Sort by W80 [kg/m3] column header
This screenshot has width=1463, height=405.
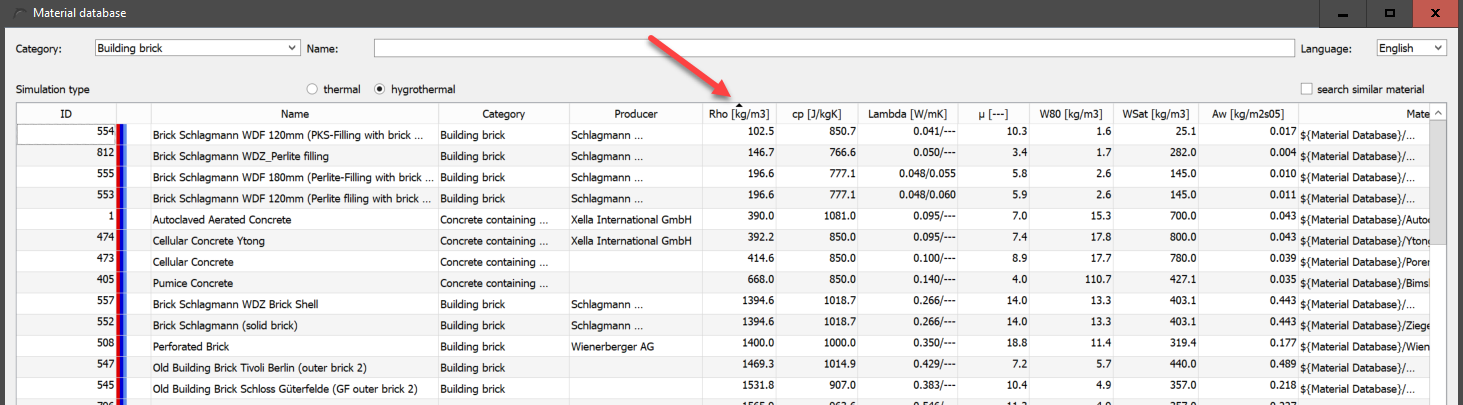(1068, 114)
